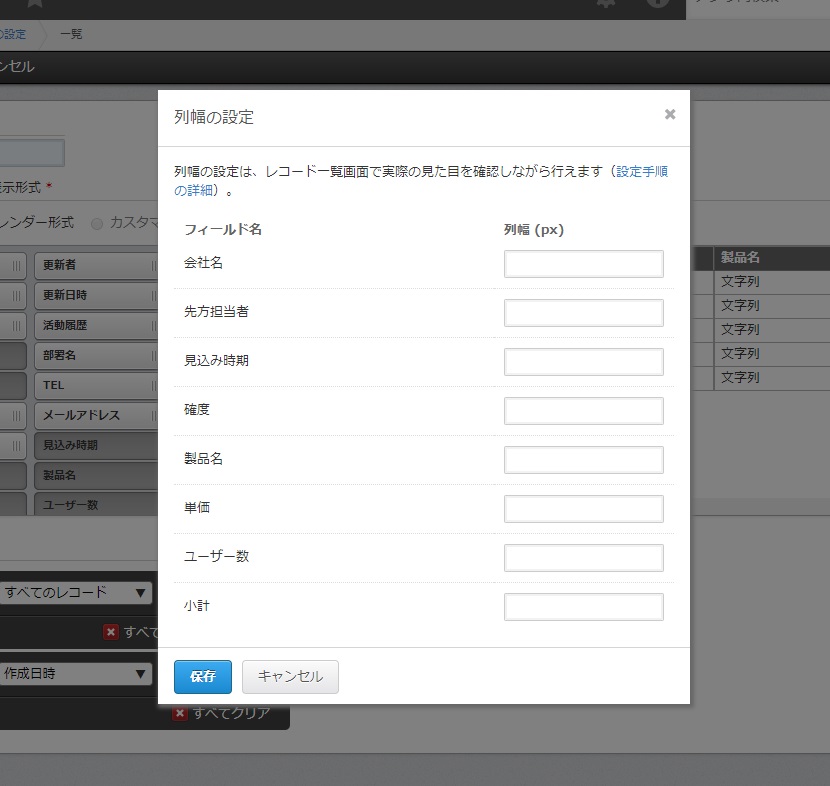Select the ユーザー数 field item in background list

pyautogui.click(x=96, y=504)
